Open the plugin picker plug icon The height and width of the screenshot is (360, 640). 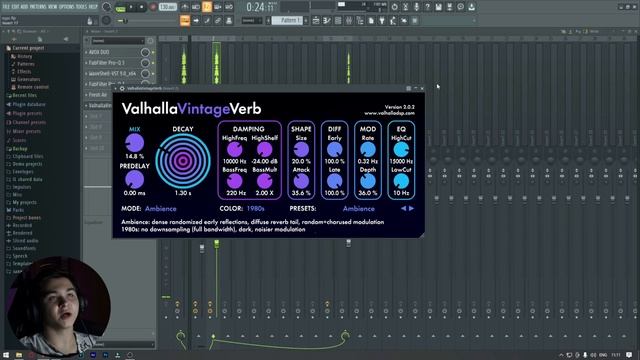tap(382, 21)
